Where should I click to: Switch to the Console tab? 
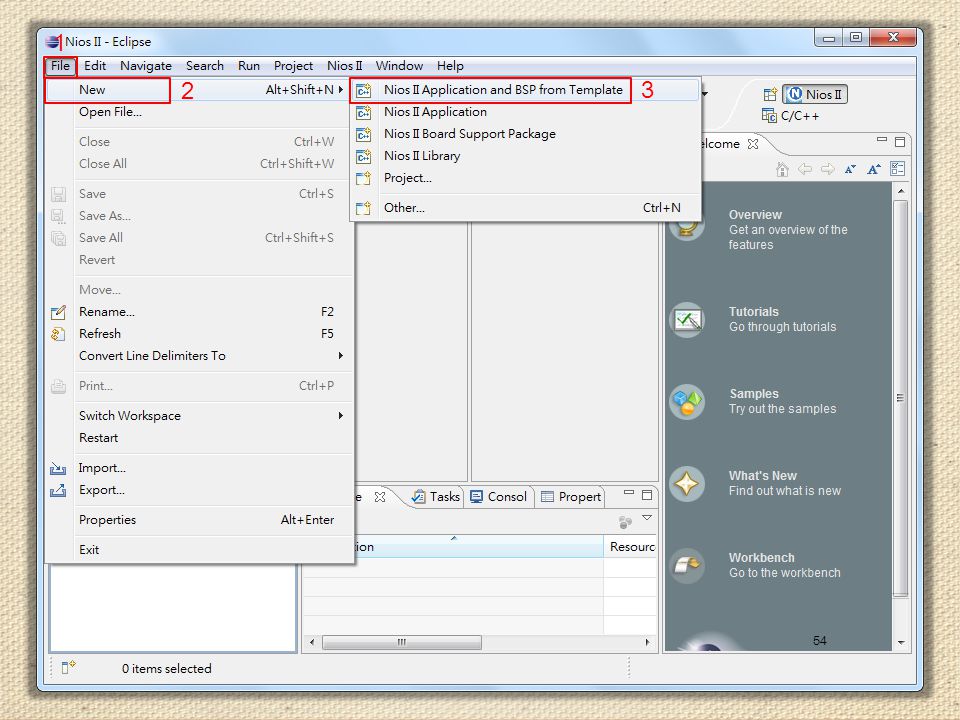coord(498,497)
